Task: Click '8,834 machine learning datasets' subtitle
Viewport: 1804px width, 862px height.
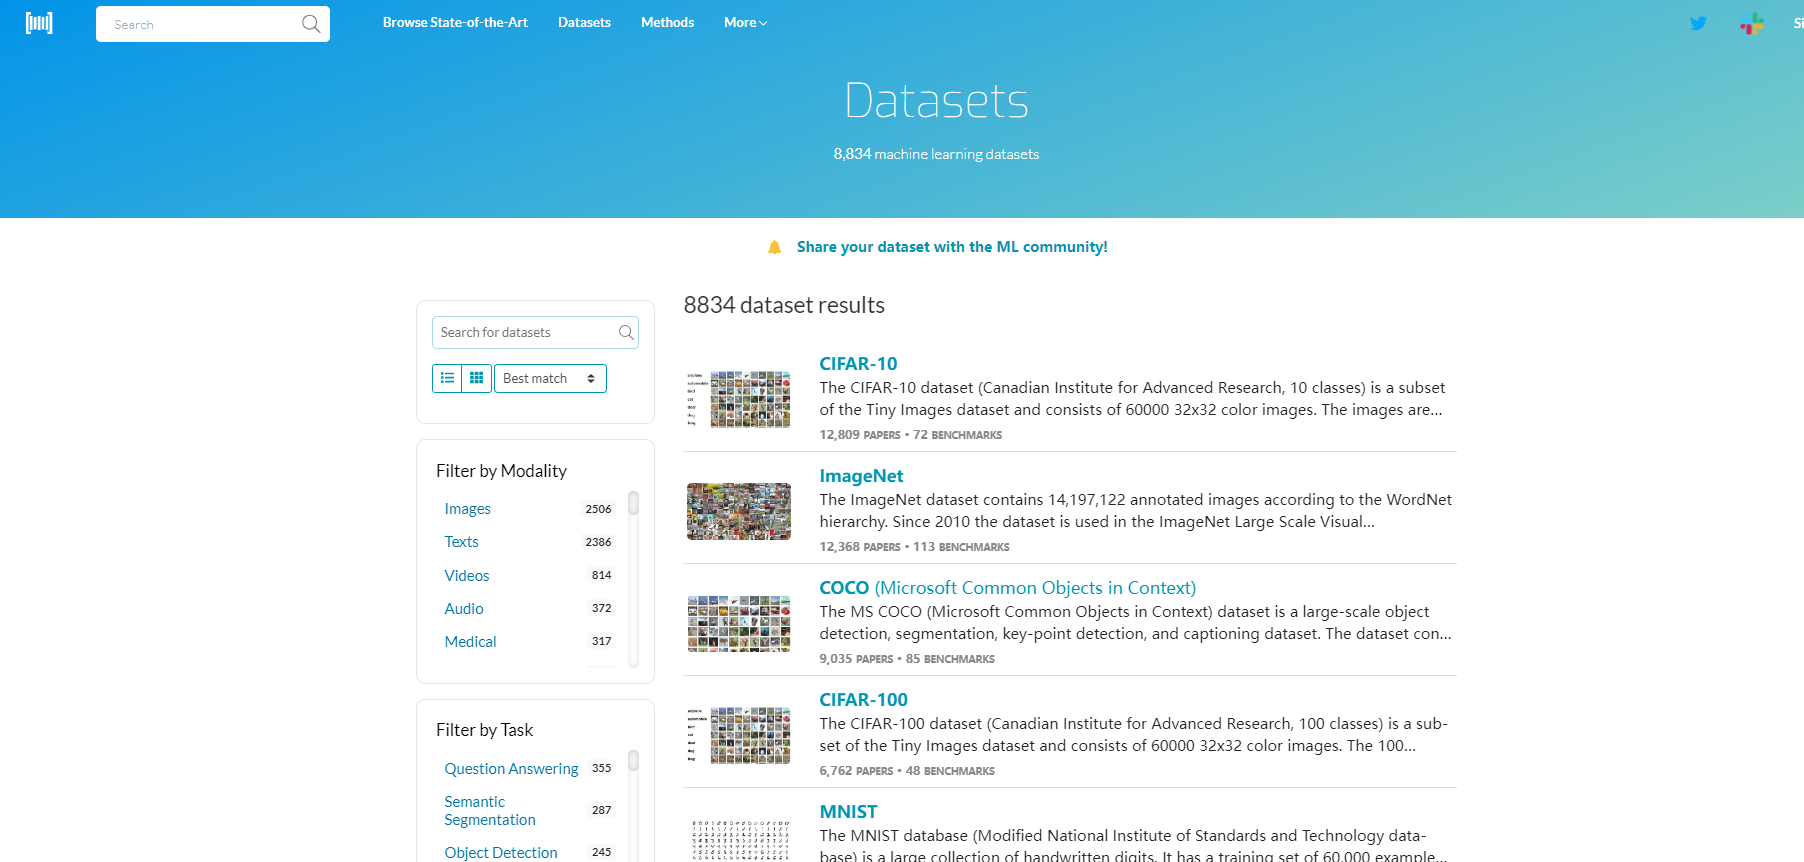Action: coord(936,154)
